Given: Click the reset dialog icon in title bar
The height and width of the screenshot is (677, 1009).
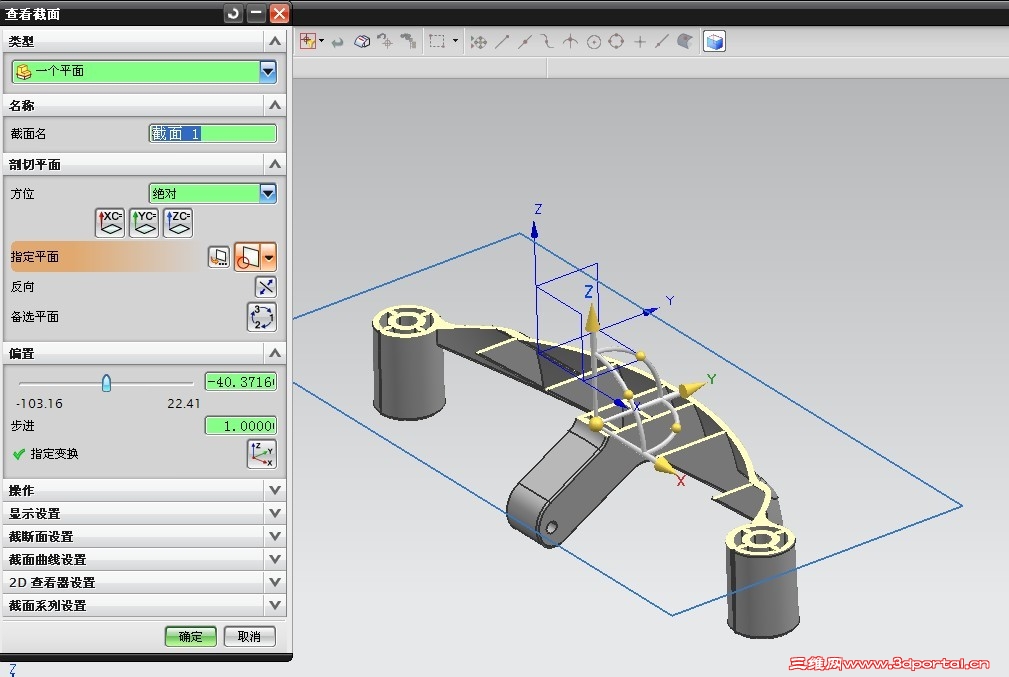Looking at the screenshot, I should point(234,13).
